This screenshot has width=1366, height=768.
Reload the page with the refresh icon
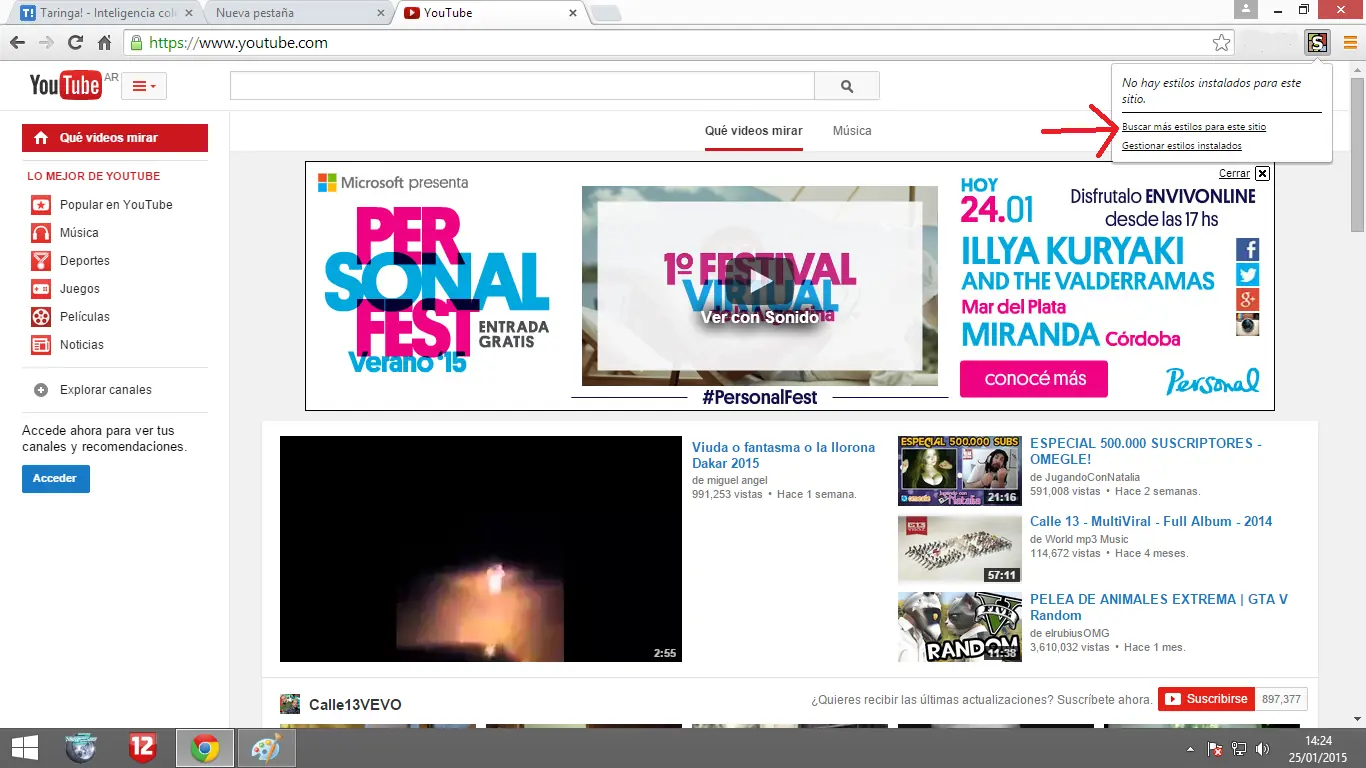(x=75, y=43)
